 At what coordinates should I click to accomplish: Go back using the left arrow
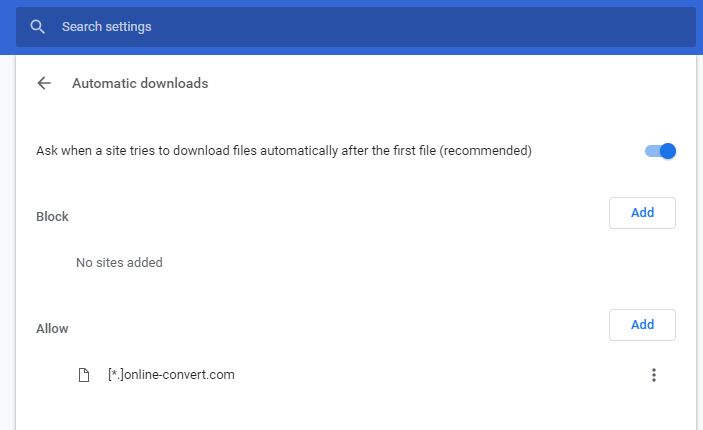point(44,83)
